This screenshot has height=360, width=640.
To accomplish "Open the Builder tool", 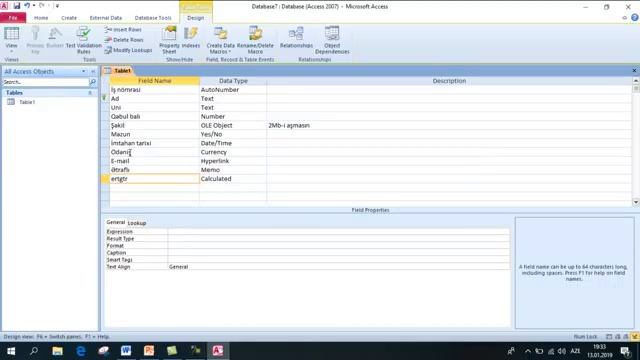I will [55, 38].
